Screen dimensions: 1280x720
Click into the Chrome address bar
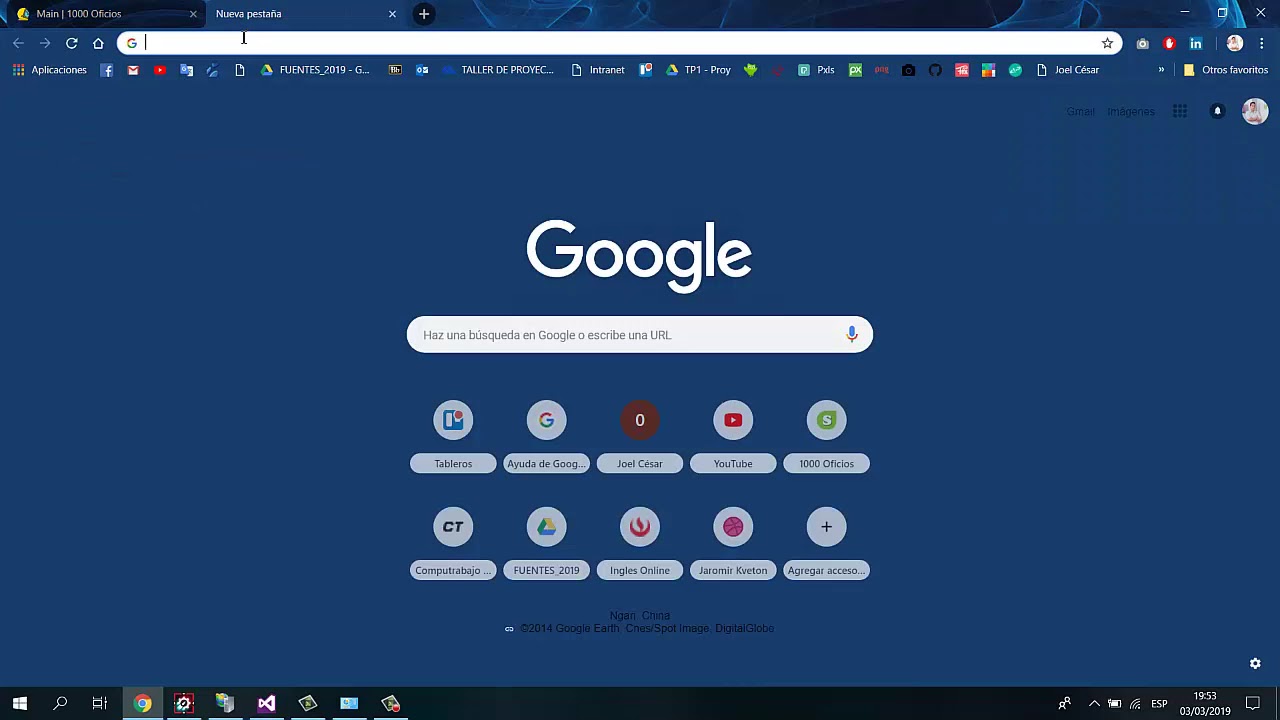pos(620,43)
